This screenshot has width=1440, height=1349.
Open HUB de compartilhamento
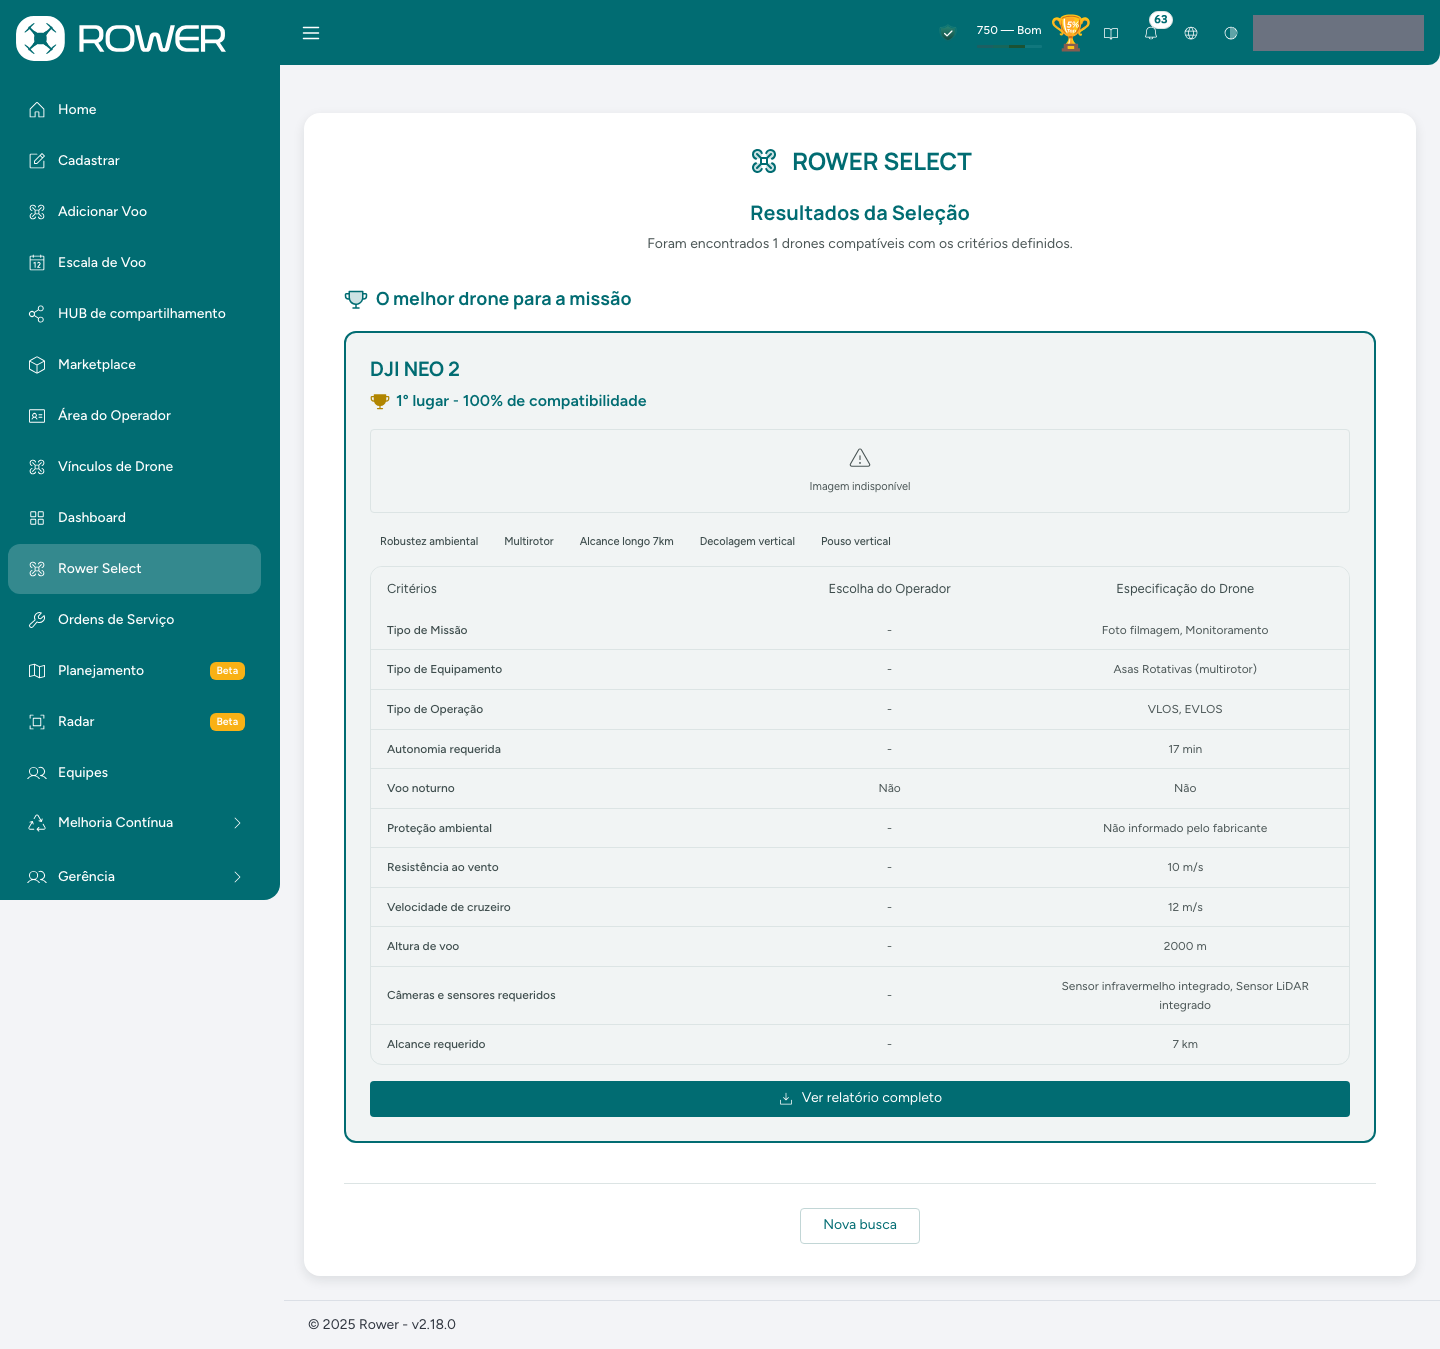[134, 314]
